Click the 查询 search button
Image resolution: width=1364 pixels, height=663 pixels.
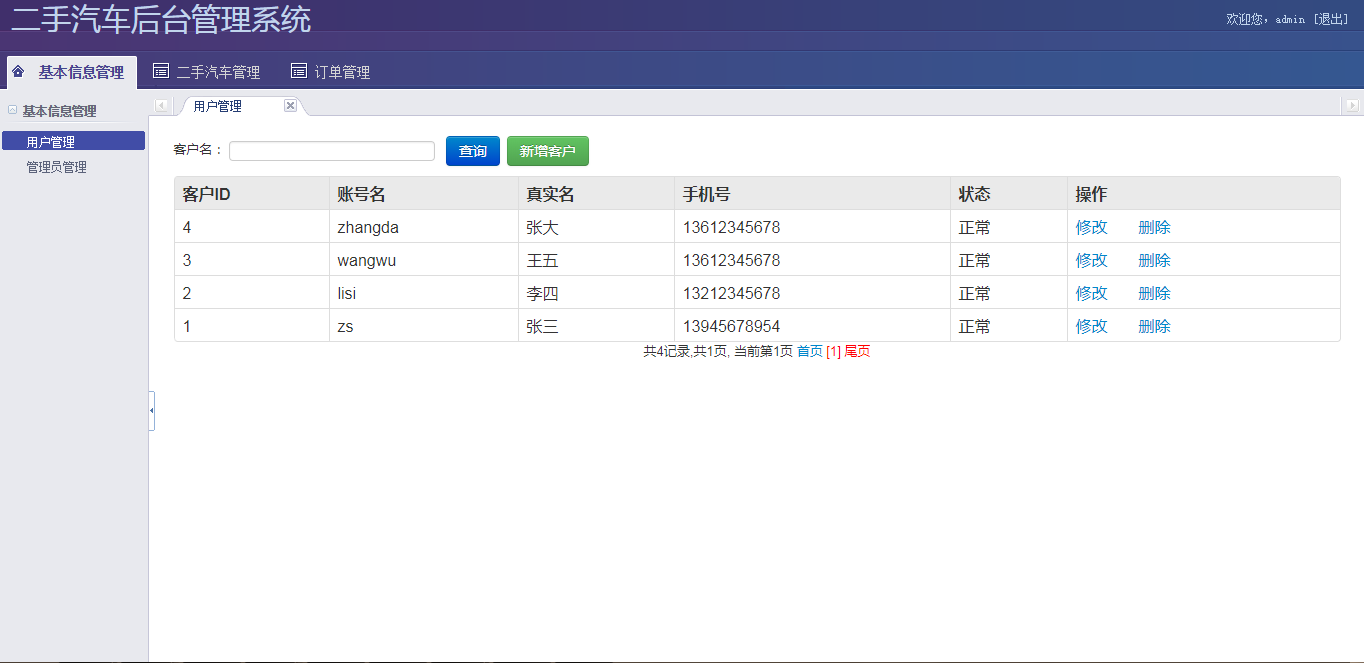473,151
